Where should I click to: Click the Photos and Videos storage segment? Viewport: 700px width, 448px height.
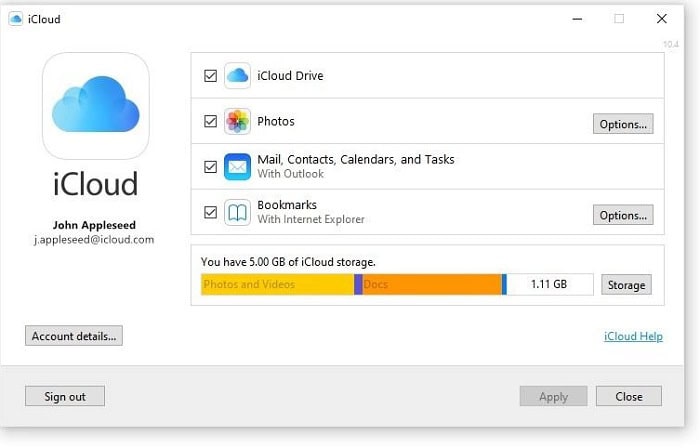[277, 285]
